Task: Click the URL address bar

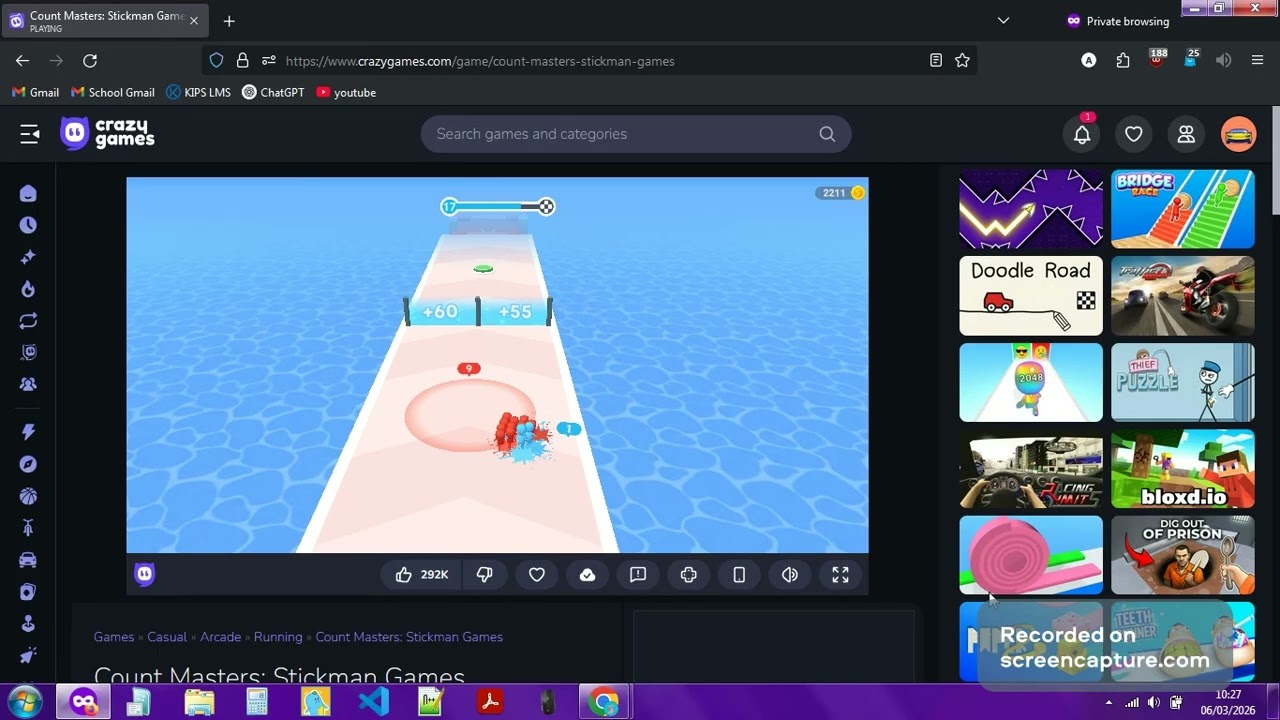Action: click(590, 61)
